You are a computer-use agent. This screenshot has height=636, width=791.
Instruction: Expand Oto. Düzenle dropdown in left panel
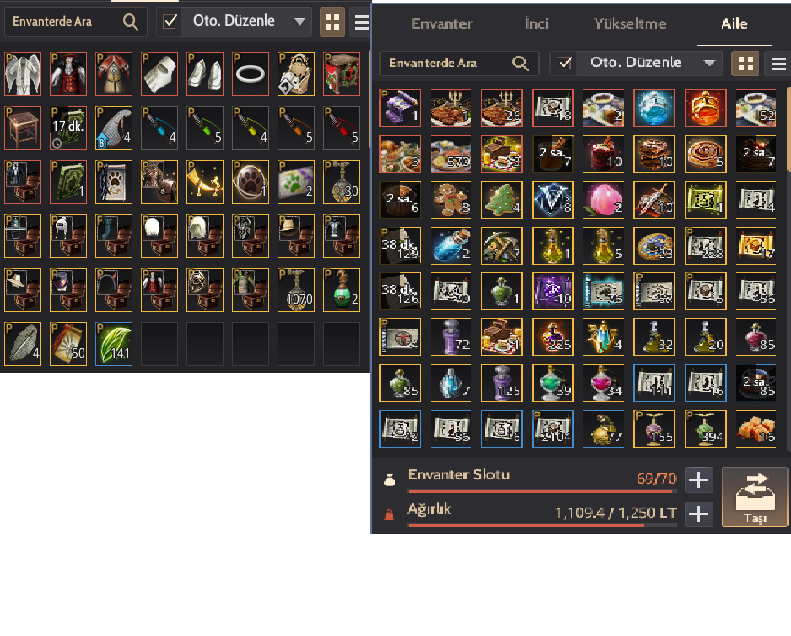[x=300, y=22]
